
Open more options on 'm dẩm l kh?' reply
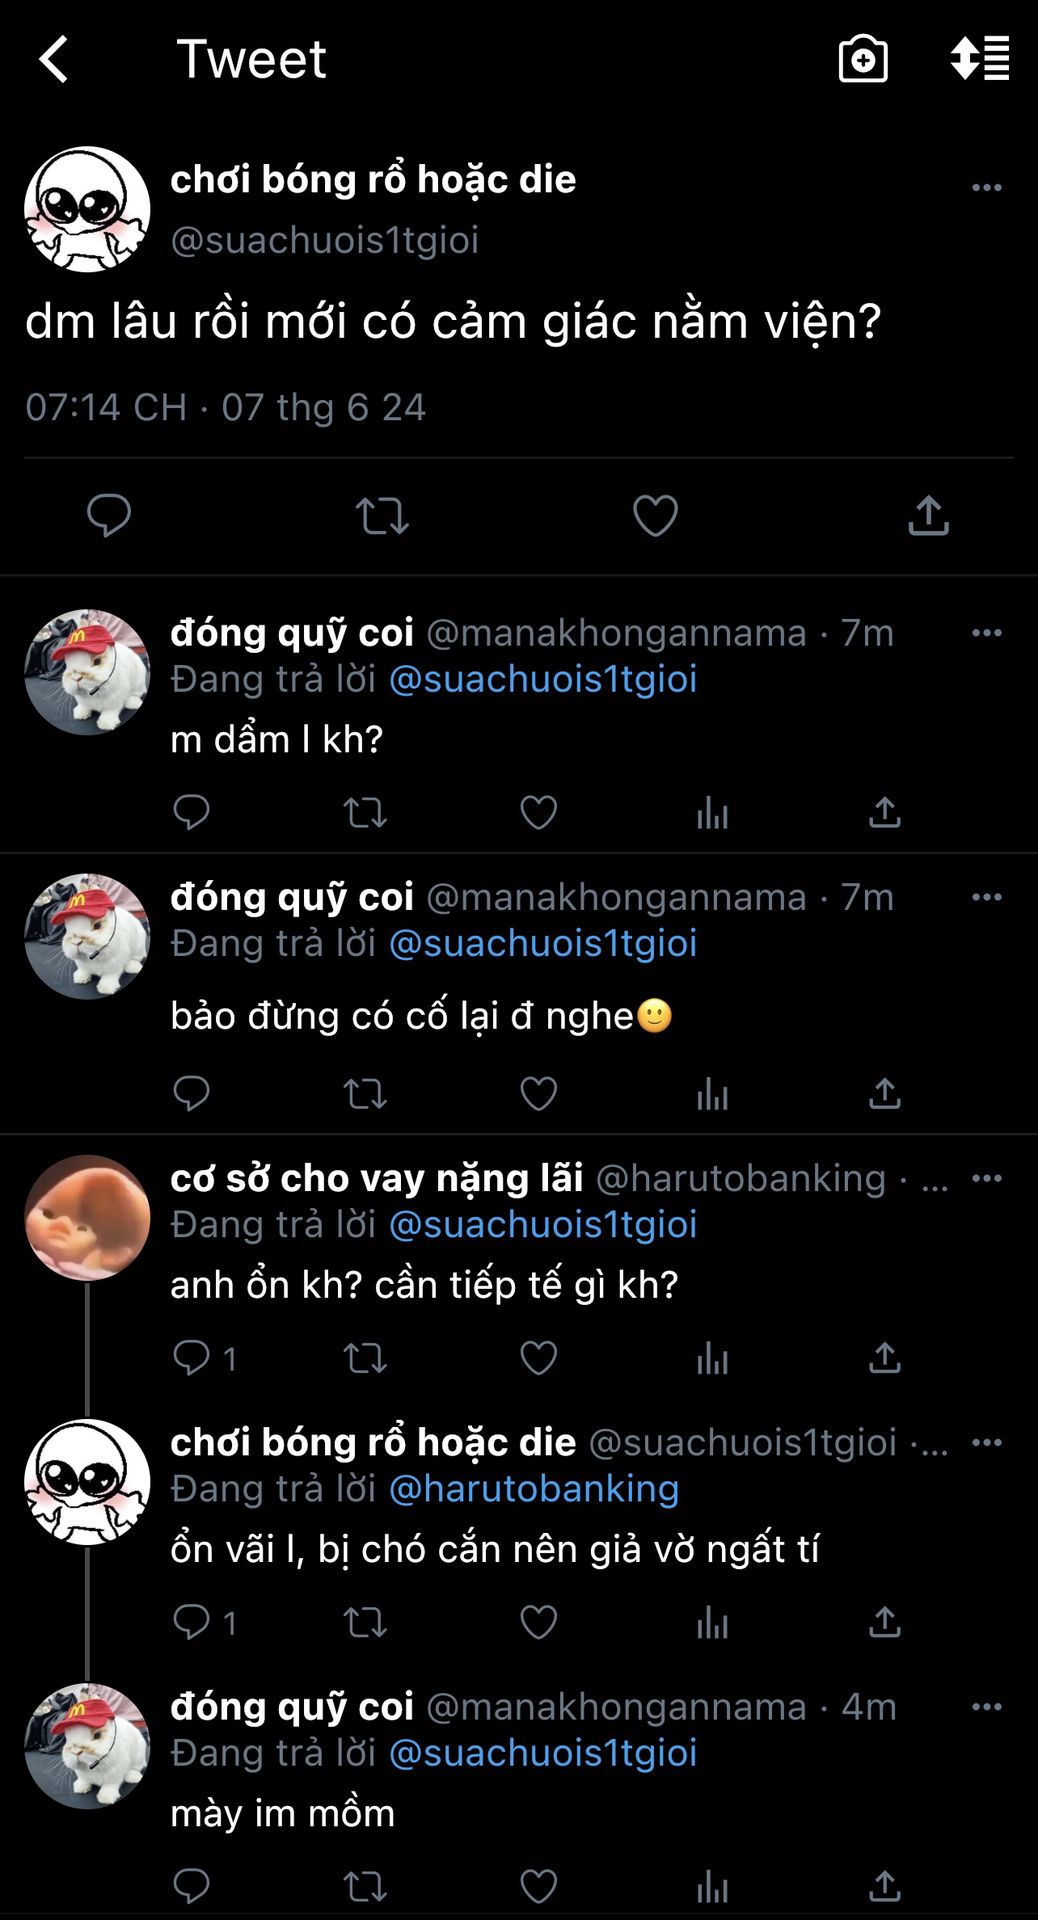coord(986,632)
